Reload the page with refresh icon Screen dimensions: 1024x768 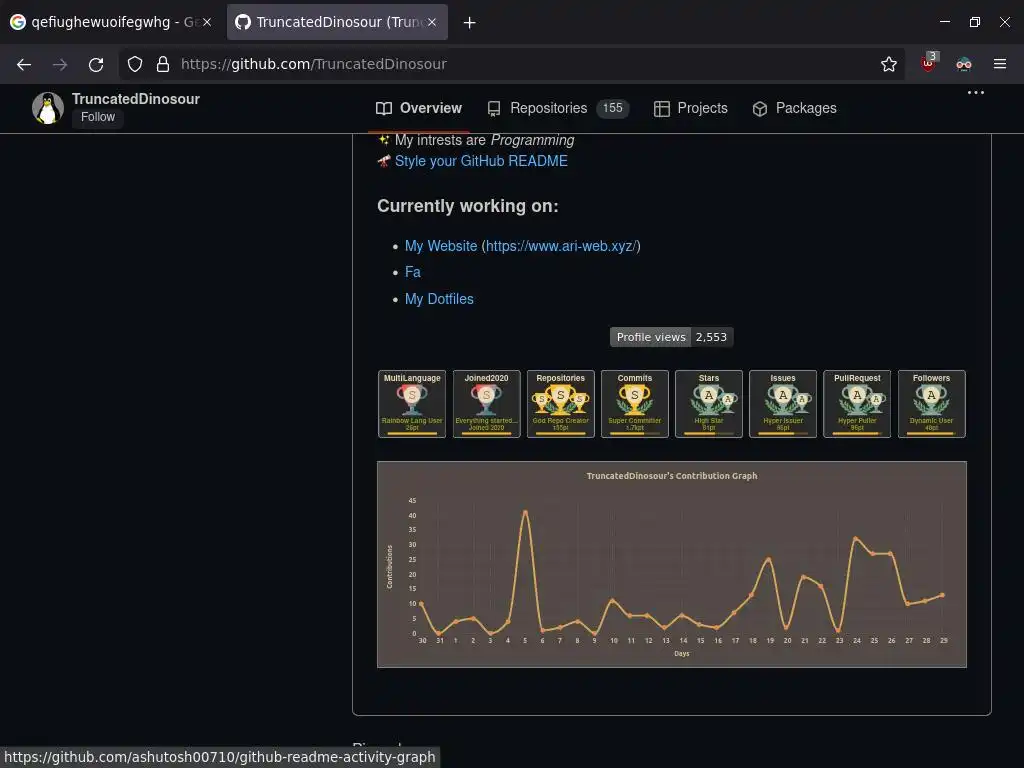point(96,64)
